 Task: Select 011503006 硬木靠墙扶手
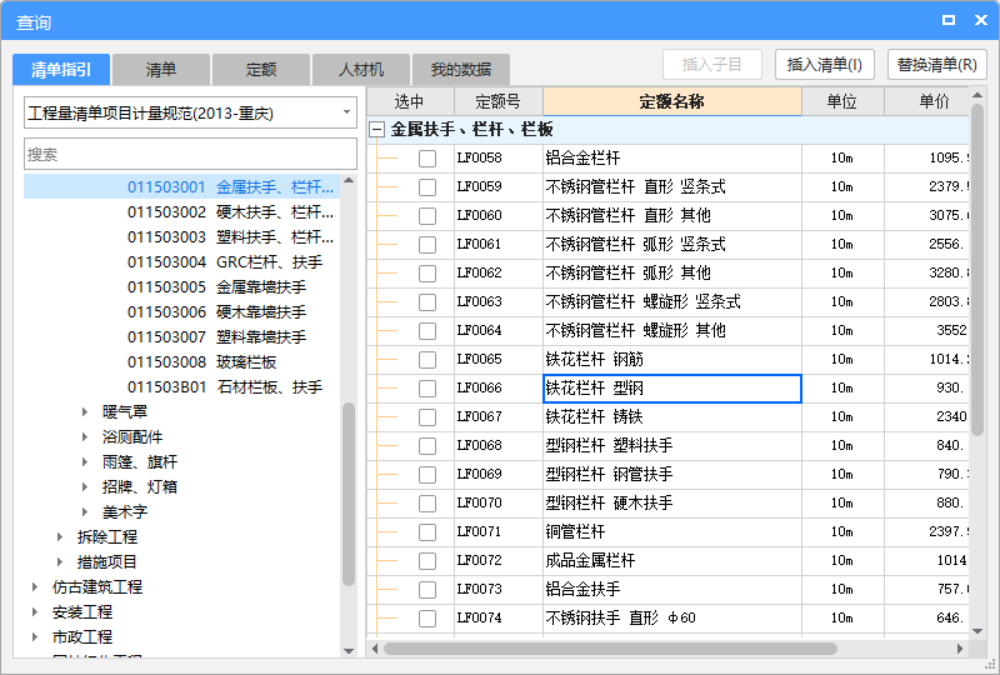click(216, 312)
